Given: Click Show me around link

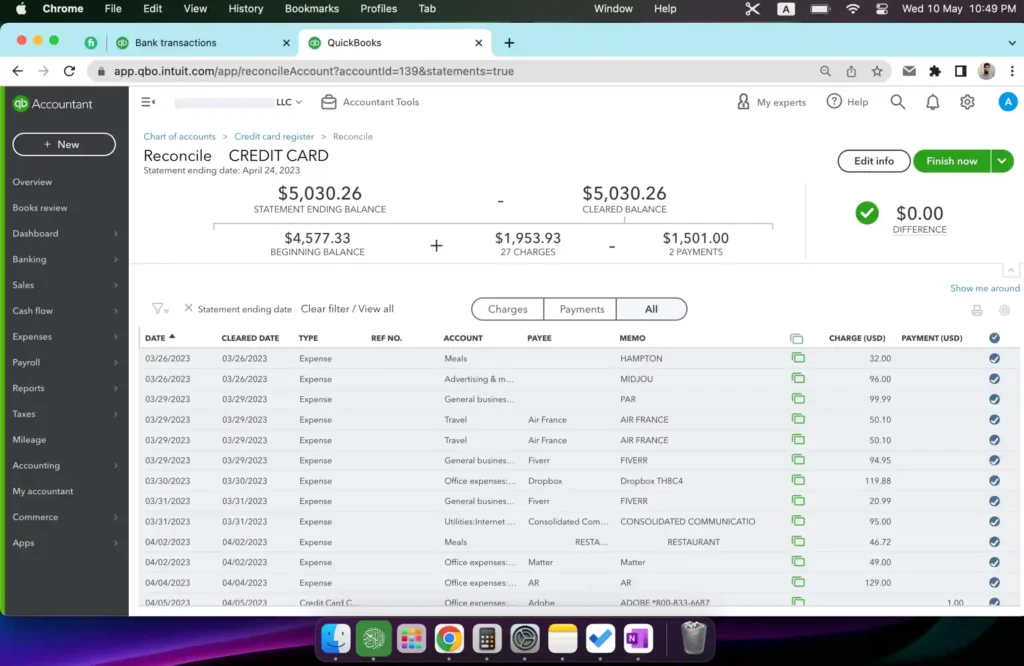Looking at the screenshot, I should click(x=984, y=288).
